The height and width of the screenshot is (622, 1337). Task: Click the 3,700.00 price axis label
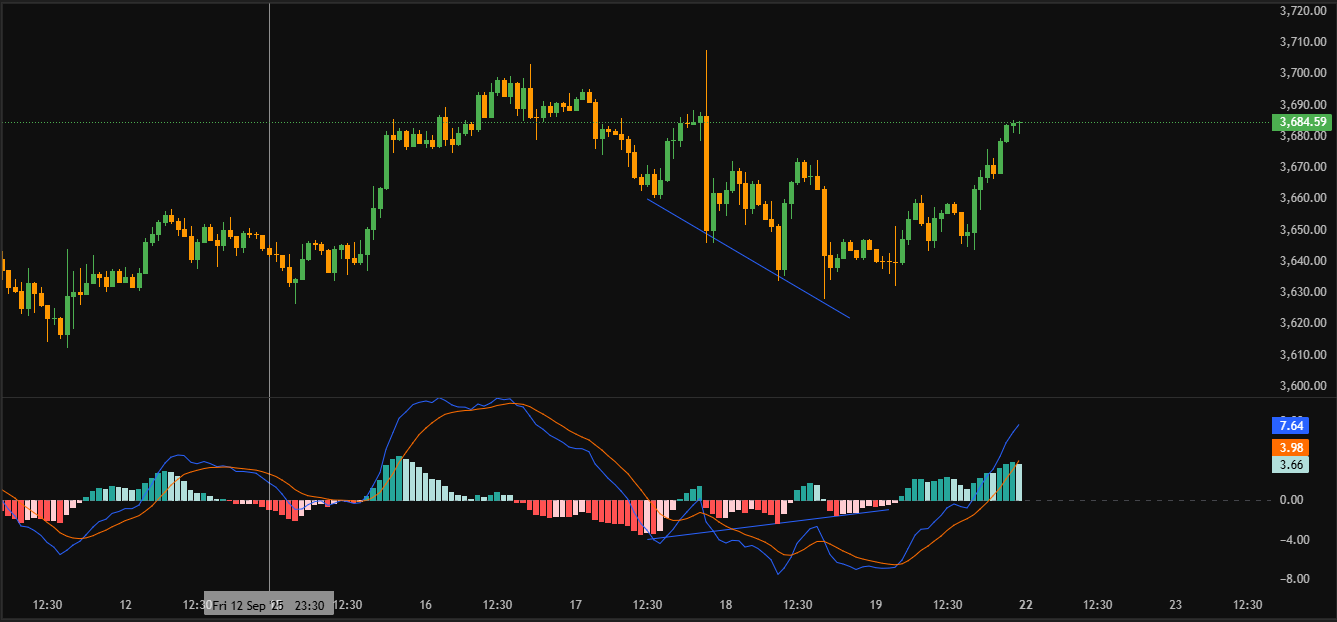click(x=1303, y=73)
